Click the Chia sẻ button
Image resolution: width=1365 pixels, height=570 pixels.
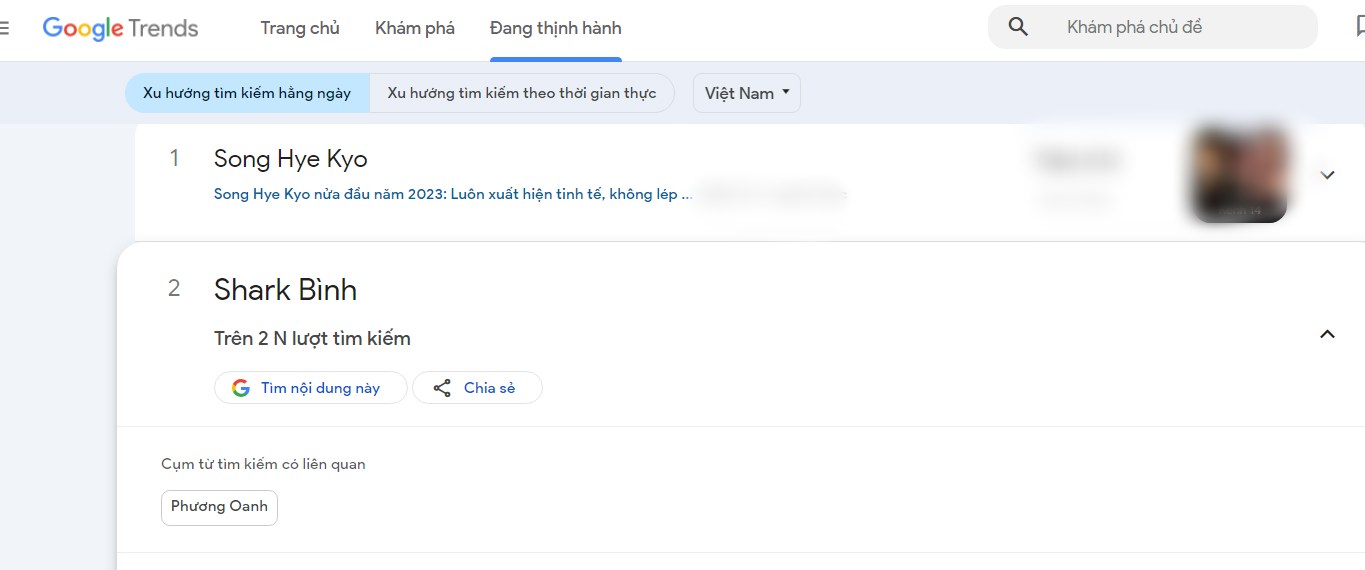pyautogui.click(x=477, y=388)
